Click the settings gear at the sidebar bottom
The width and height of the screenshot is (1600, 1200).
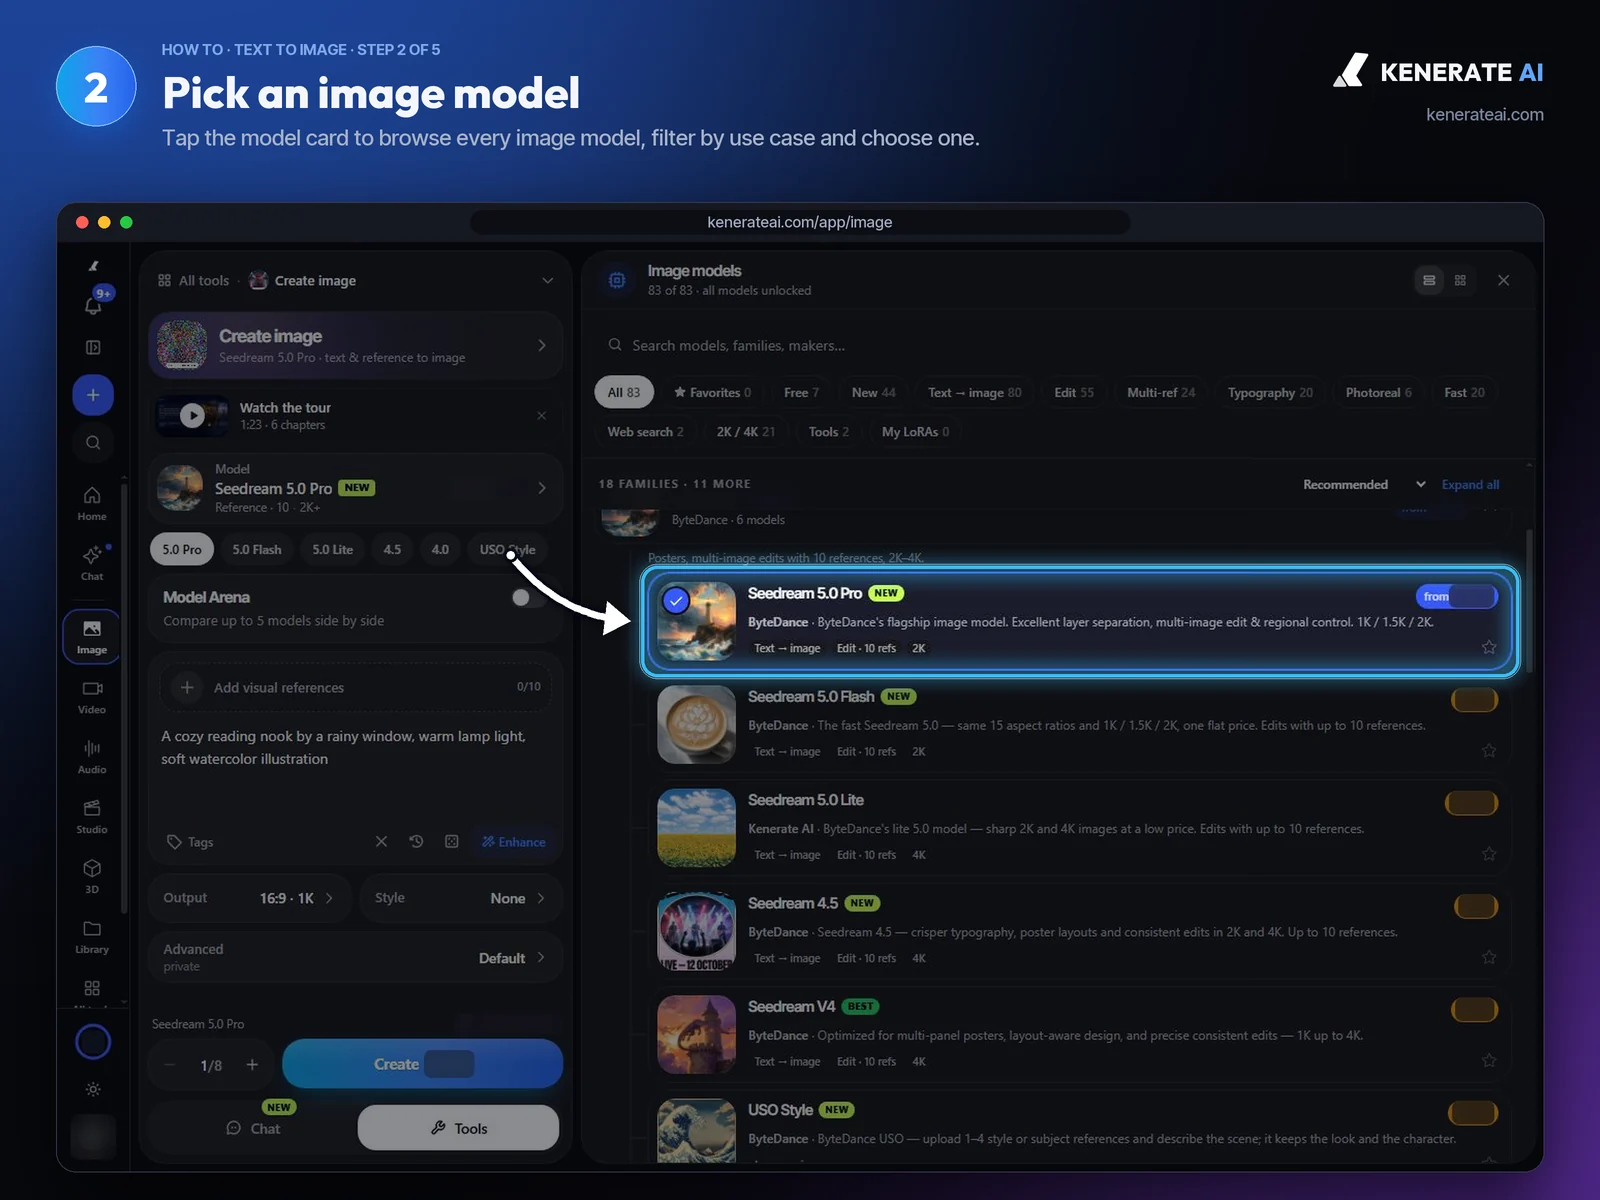93,1089
